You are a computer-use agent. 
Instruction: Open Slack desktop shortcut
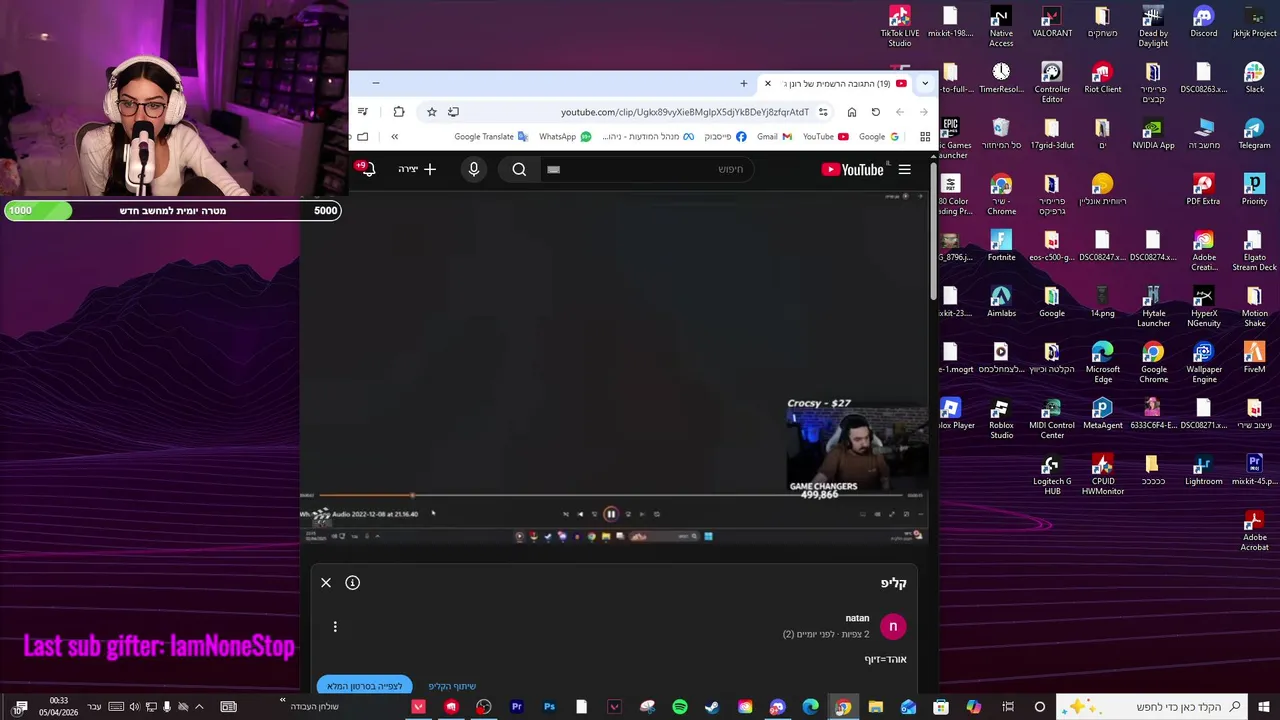[x=1254, y=79]
